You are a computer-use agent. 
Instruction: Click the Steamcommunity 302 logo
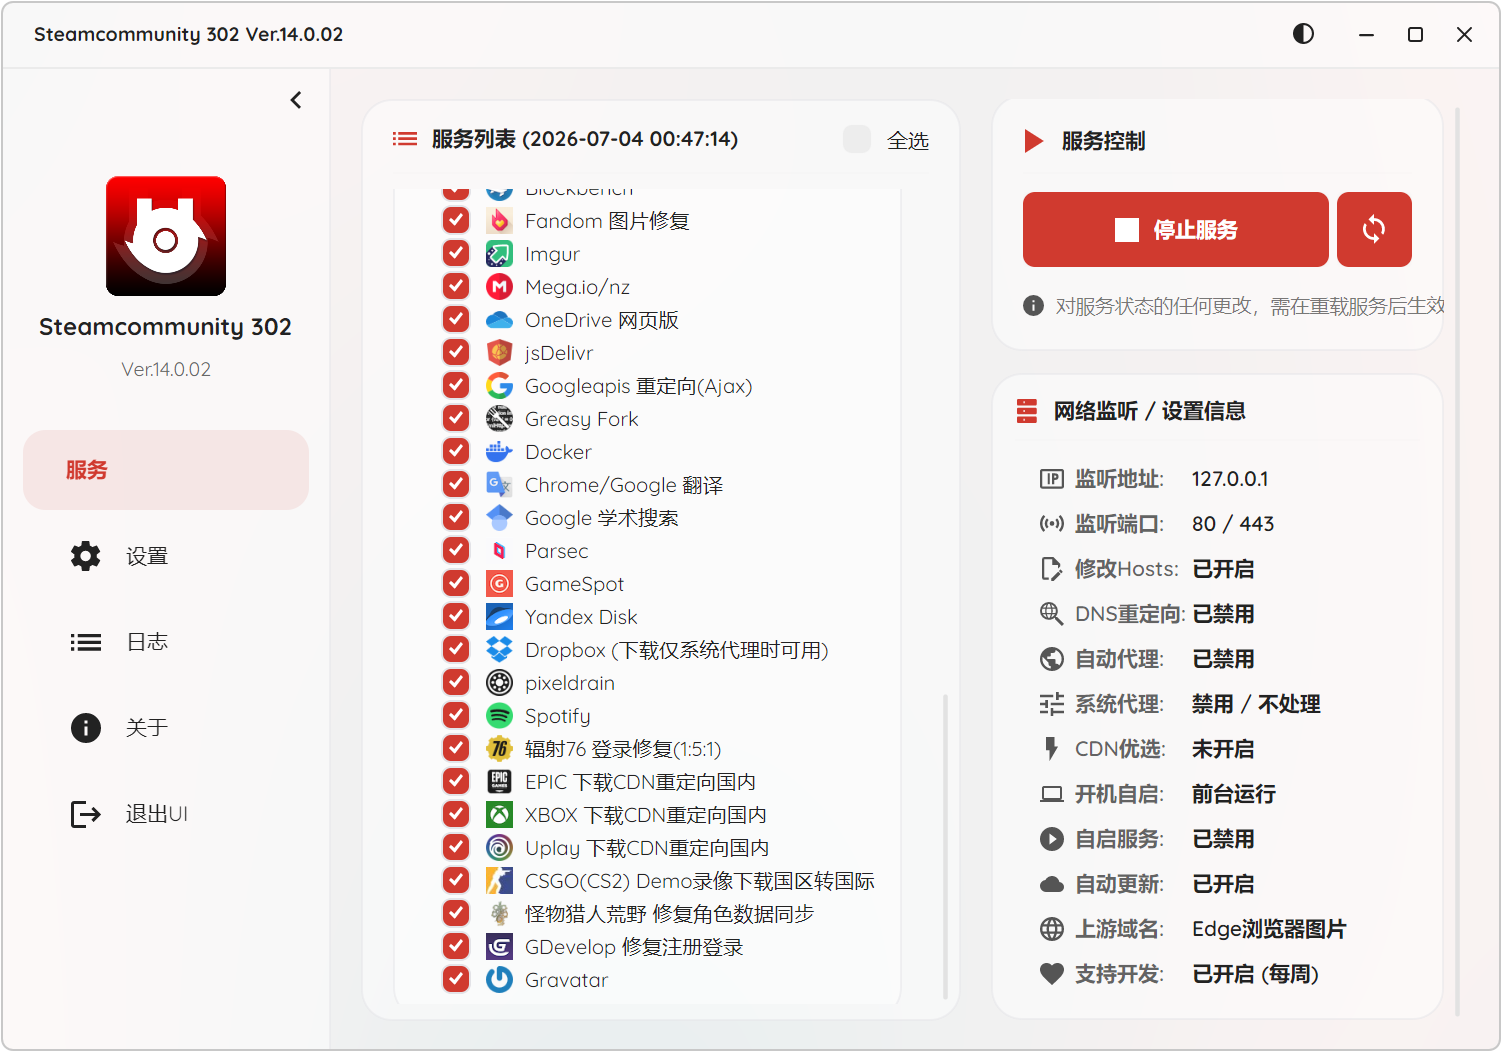166,236
